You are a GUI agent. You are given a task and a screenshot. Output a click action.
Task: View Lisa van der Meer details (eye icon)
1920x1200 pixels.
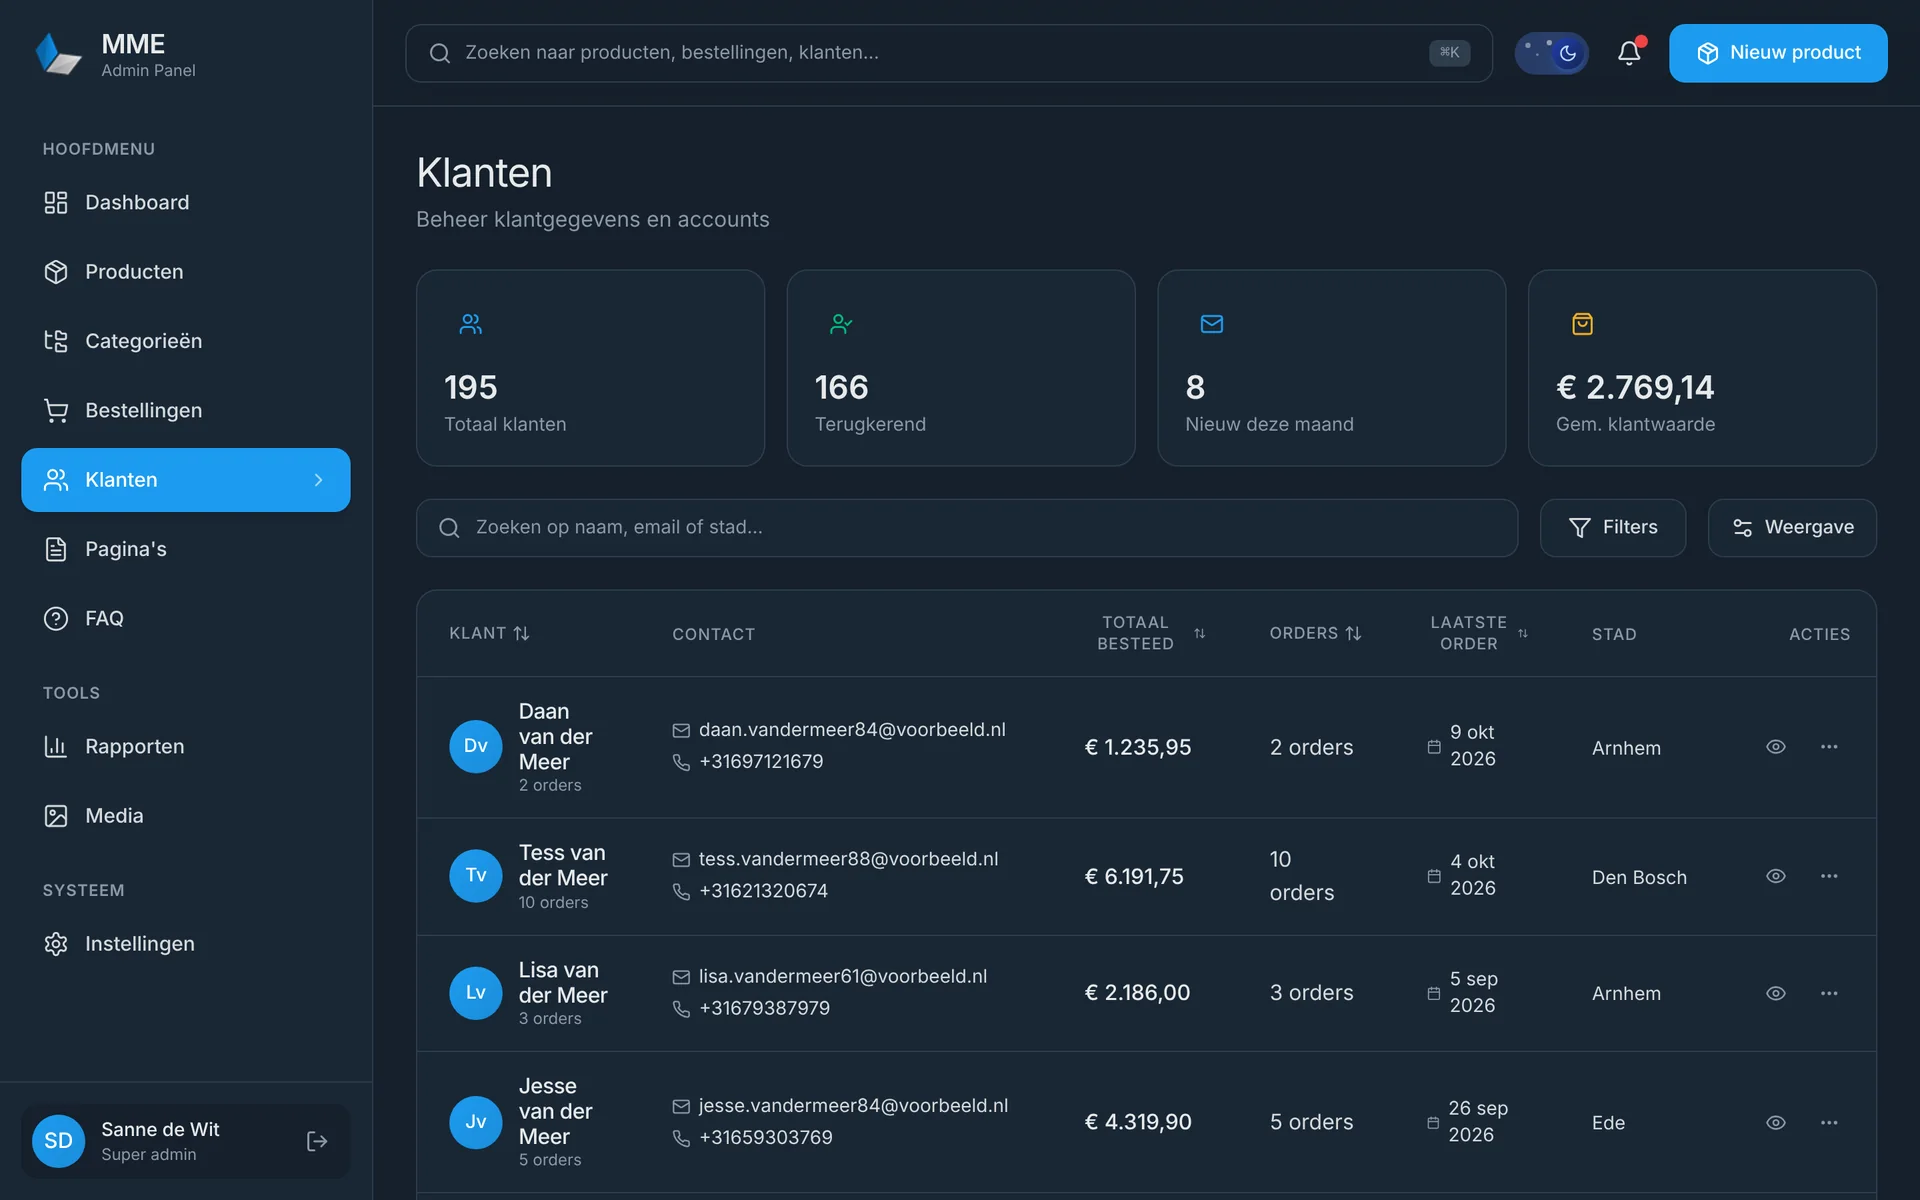click(x=1776, y=993)
